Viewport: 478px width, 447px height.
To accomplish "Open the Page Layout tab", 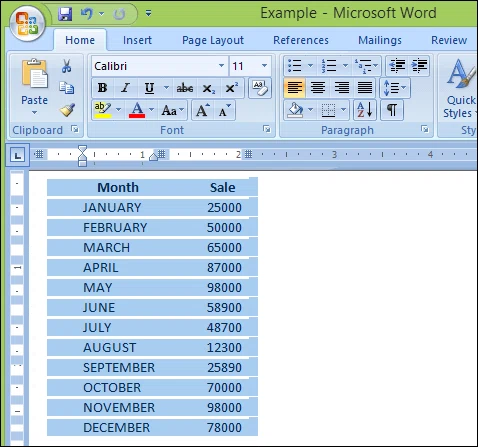I will (213, 40).
